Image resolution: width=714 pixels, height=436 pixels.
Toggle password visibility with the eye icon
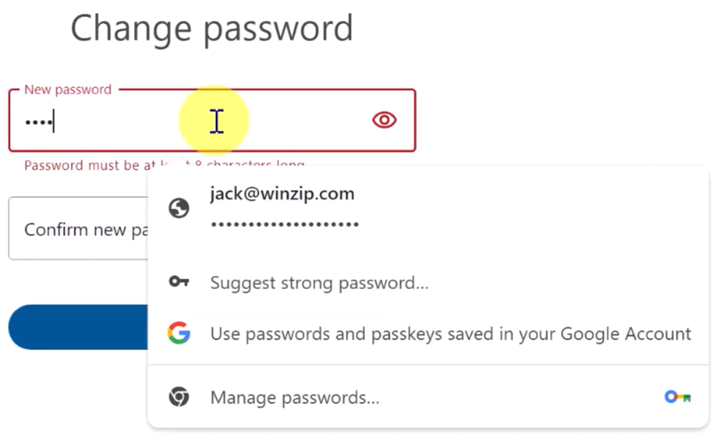(384, 120)
